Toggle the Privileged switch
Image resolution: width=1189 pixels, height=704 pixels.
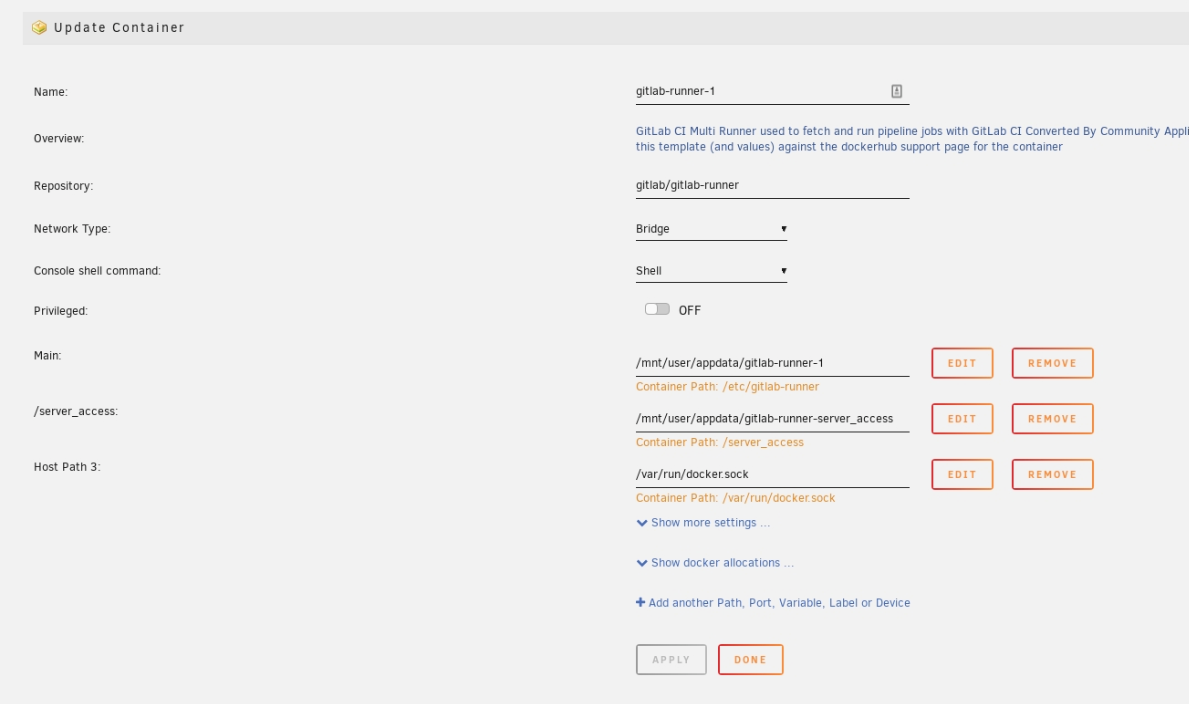point(657,310)
